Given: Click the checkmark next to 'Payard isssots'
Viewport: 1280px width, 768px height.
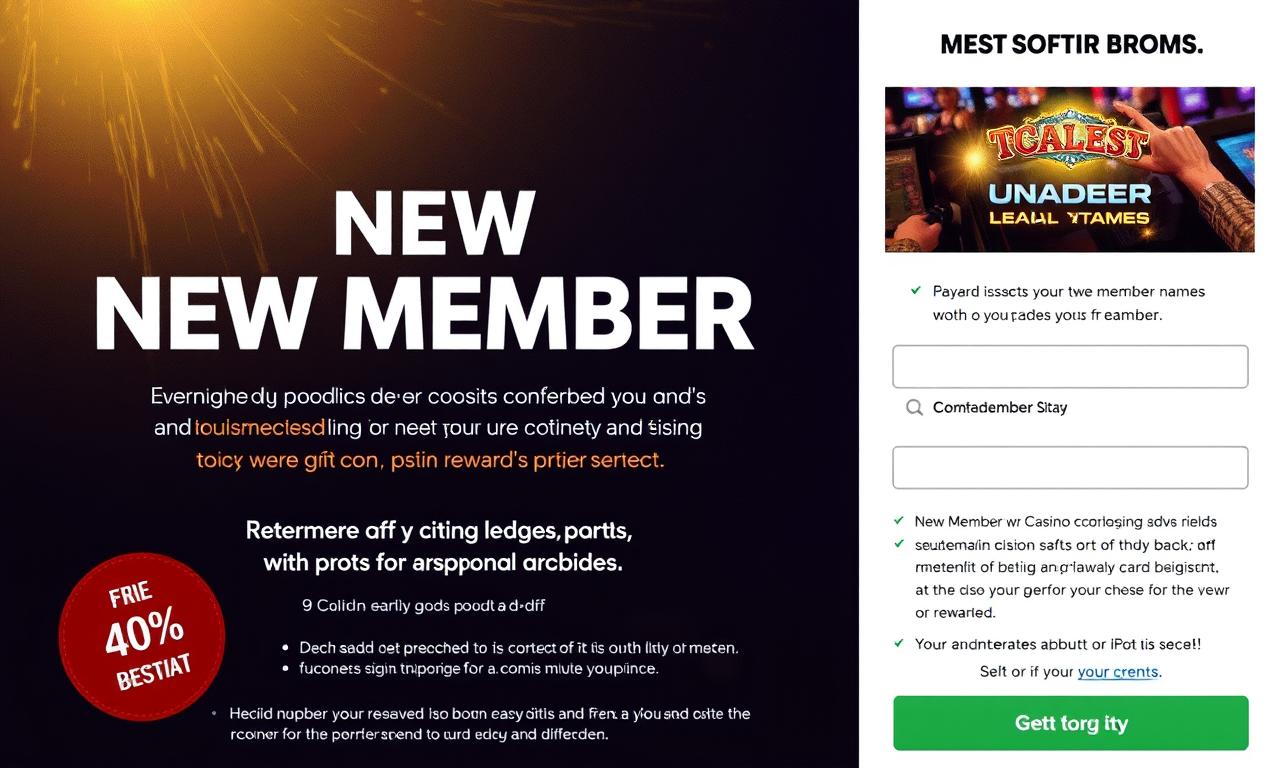Looking at the screenshot, I should point(915,291).
